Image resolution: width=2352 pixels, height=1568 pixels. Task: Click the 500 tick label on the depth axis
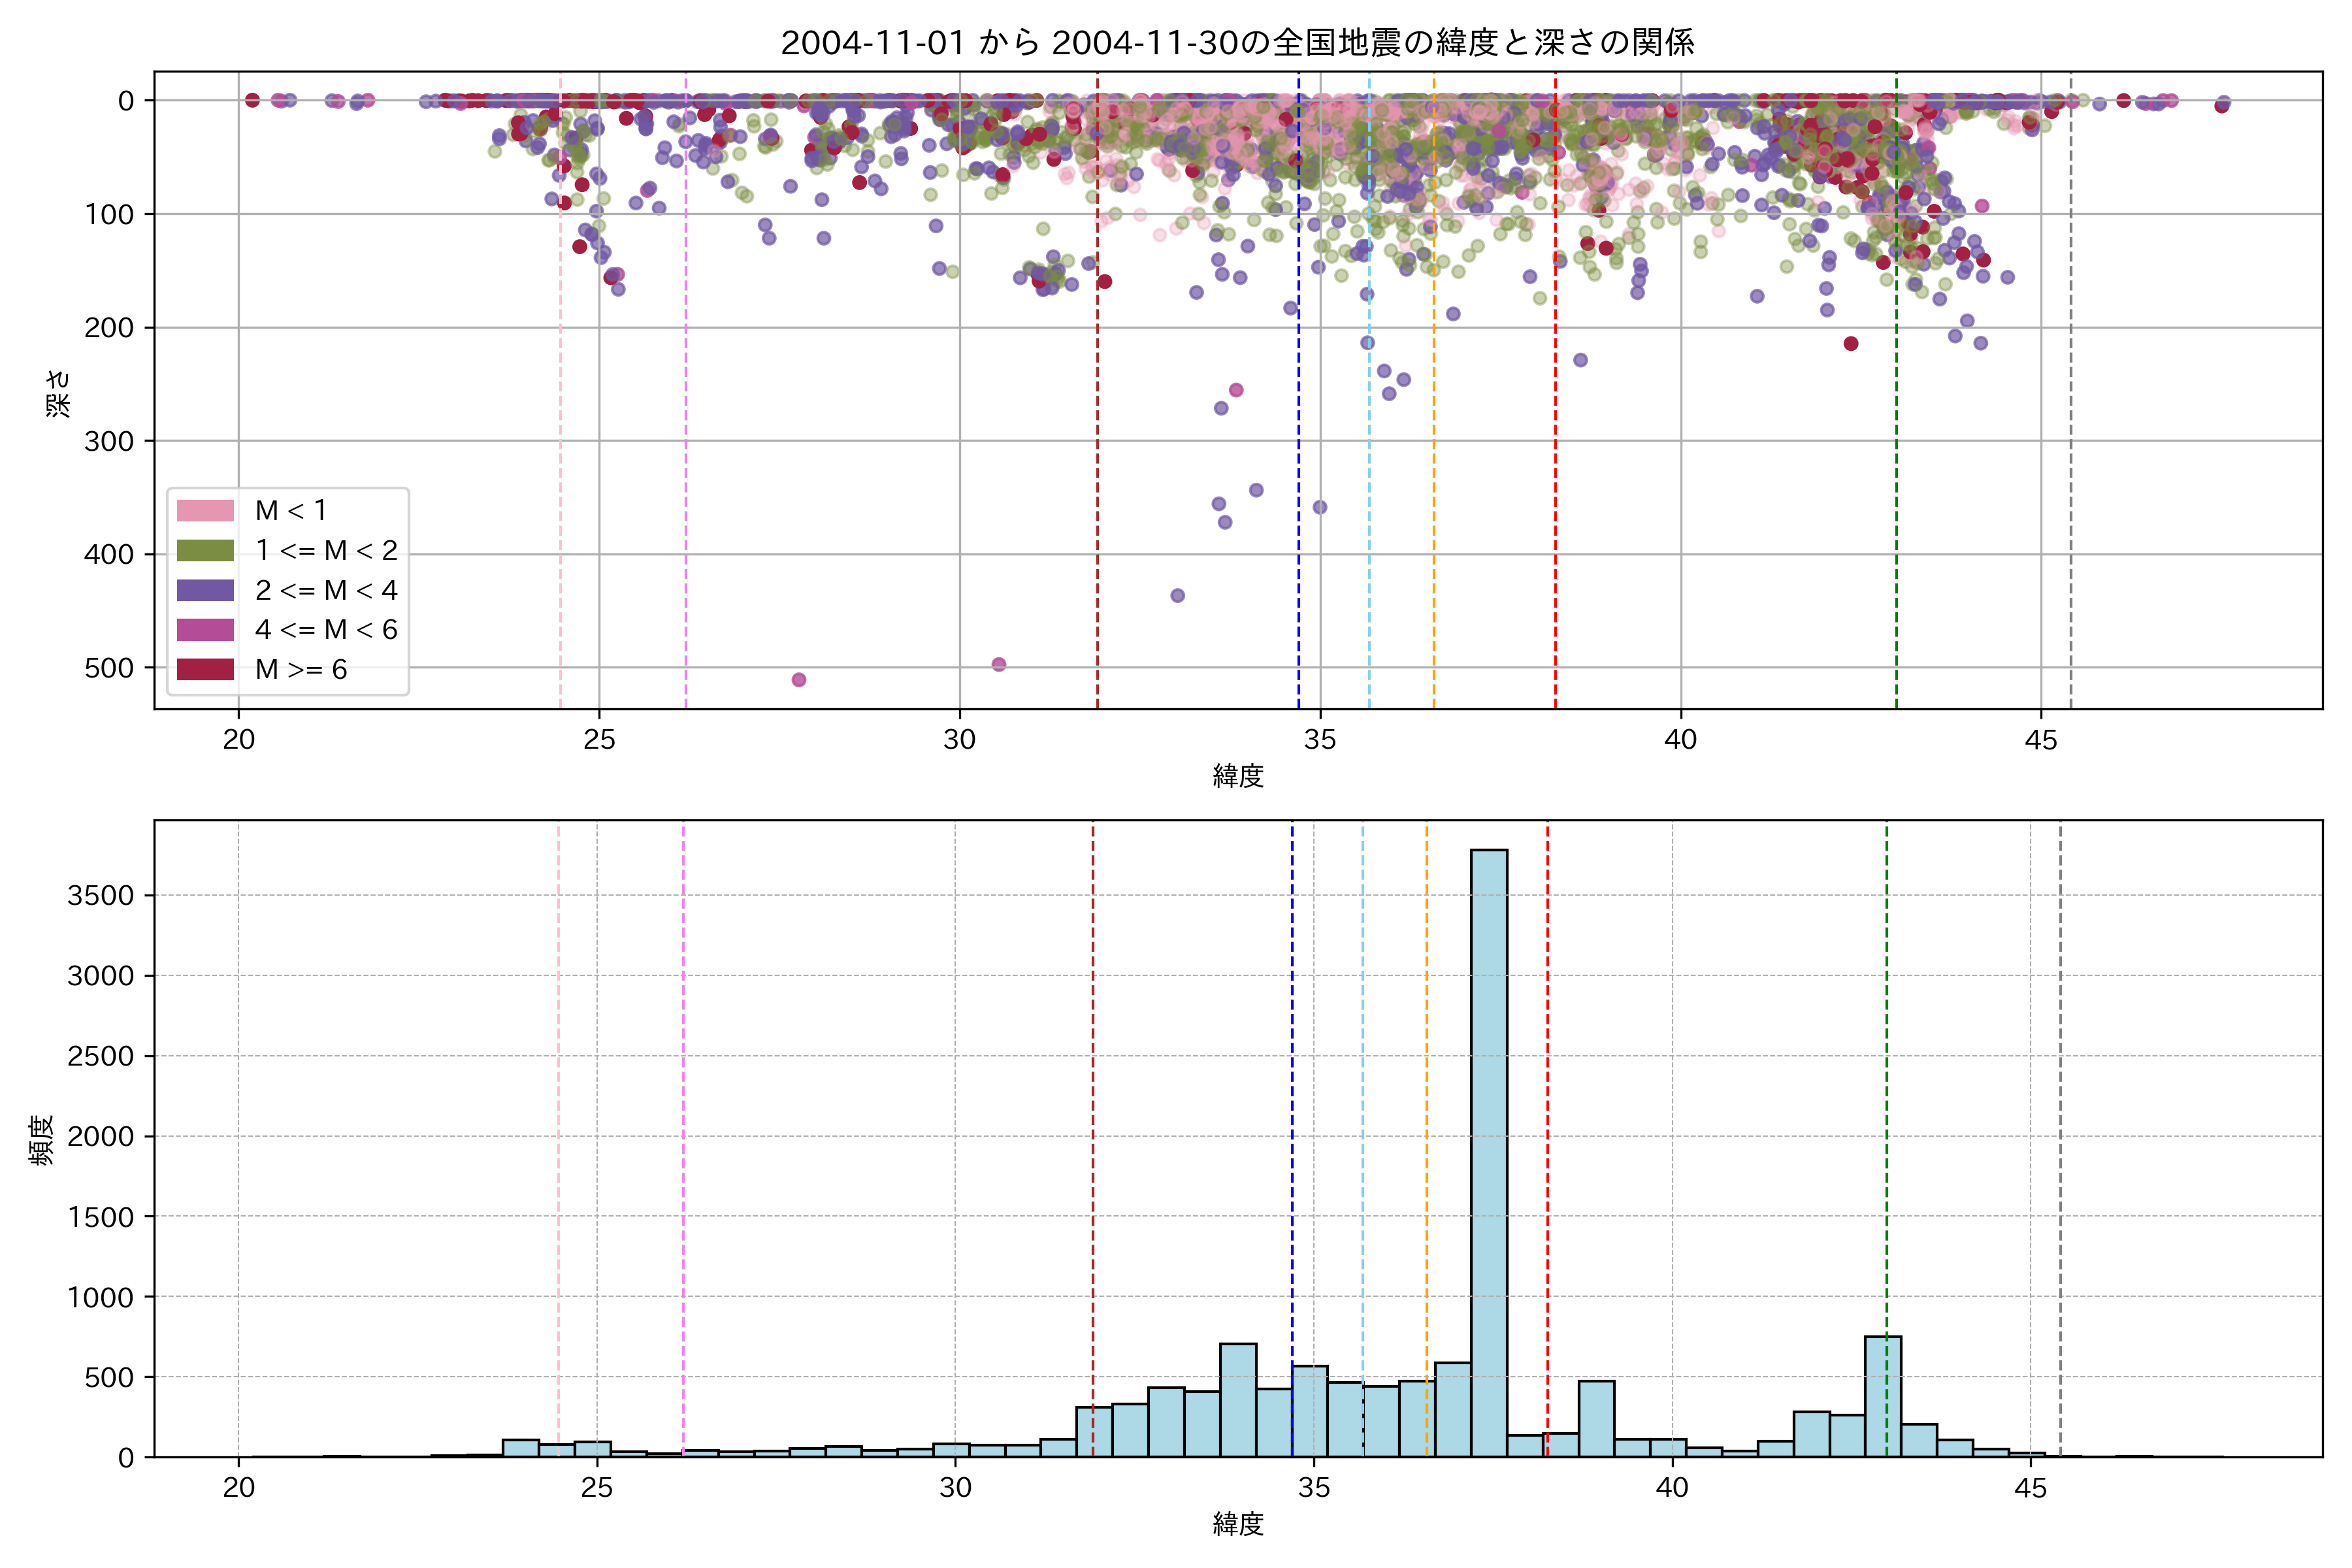click(109, 668)
